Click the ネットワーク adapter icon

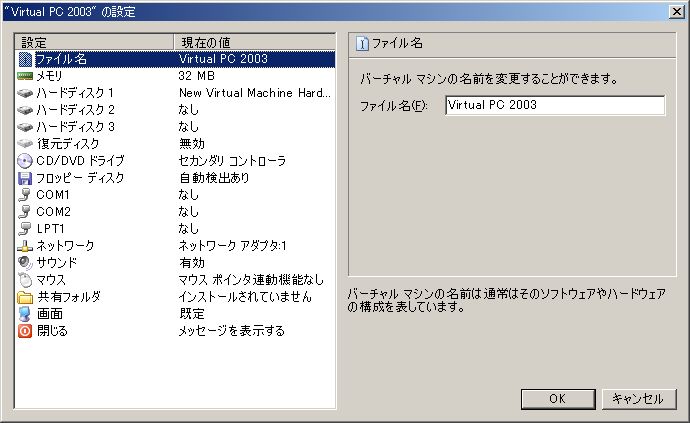(26, 246)
